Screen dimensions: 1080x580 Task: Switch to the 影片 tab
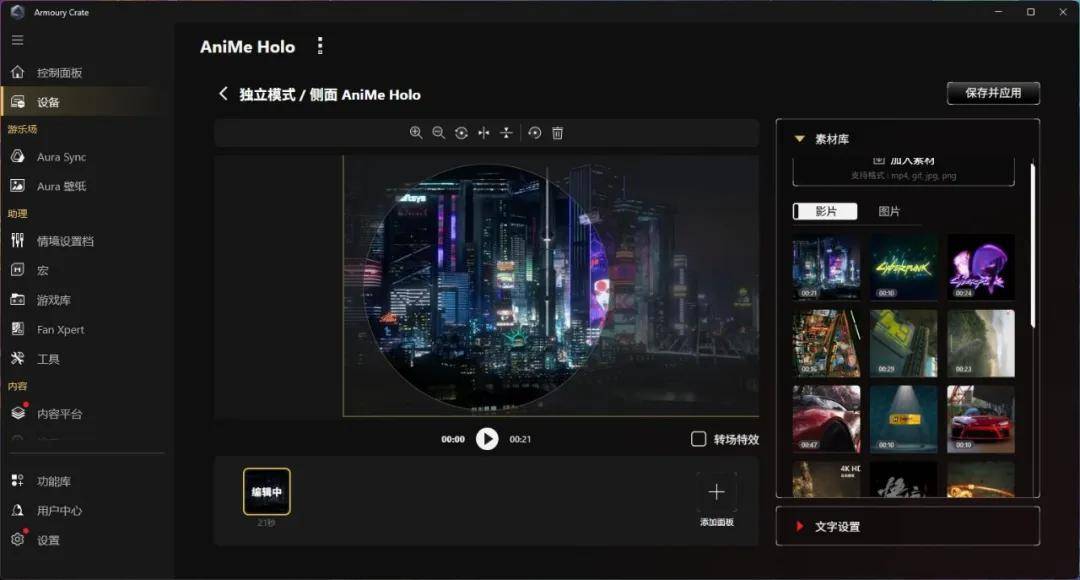[x=825, y=211]
